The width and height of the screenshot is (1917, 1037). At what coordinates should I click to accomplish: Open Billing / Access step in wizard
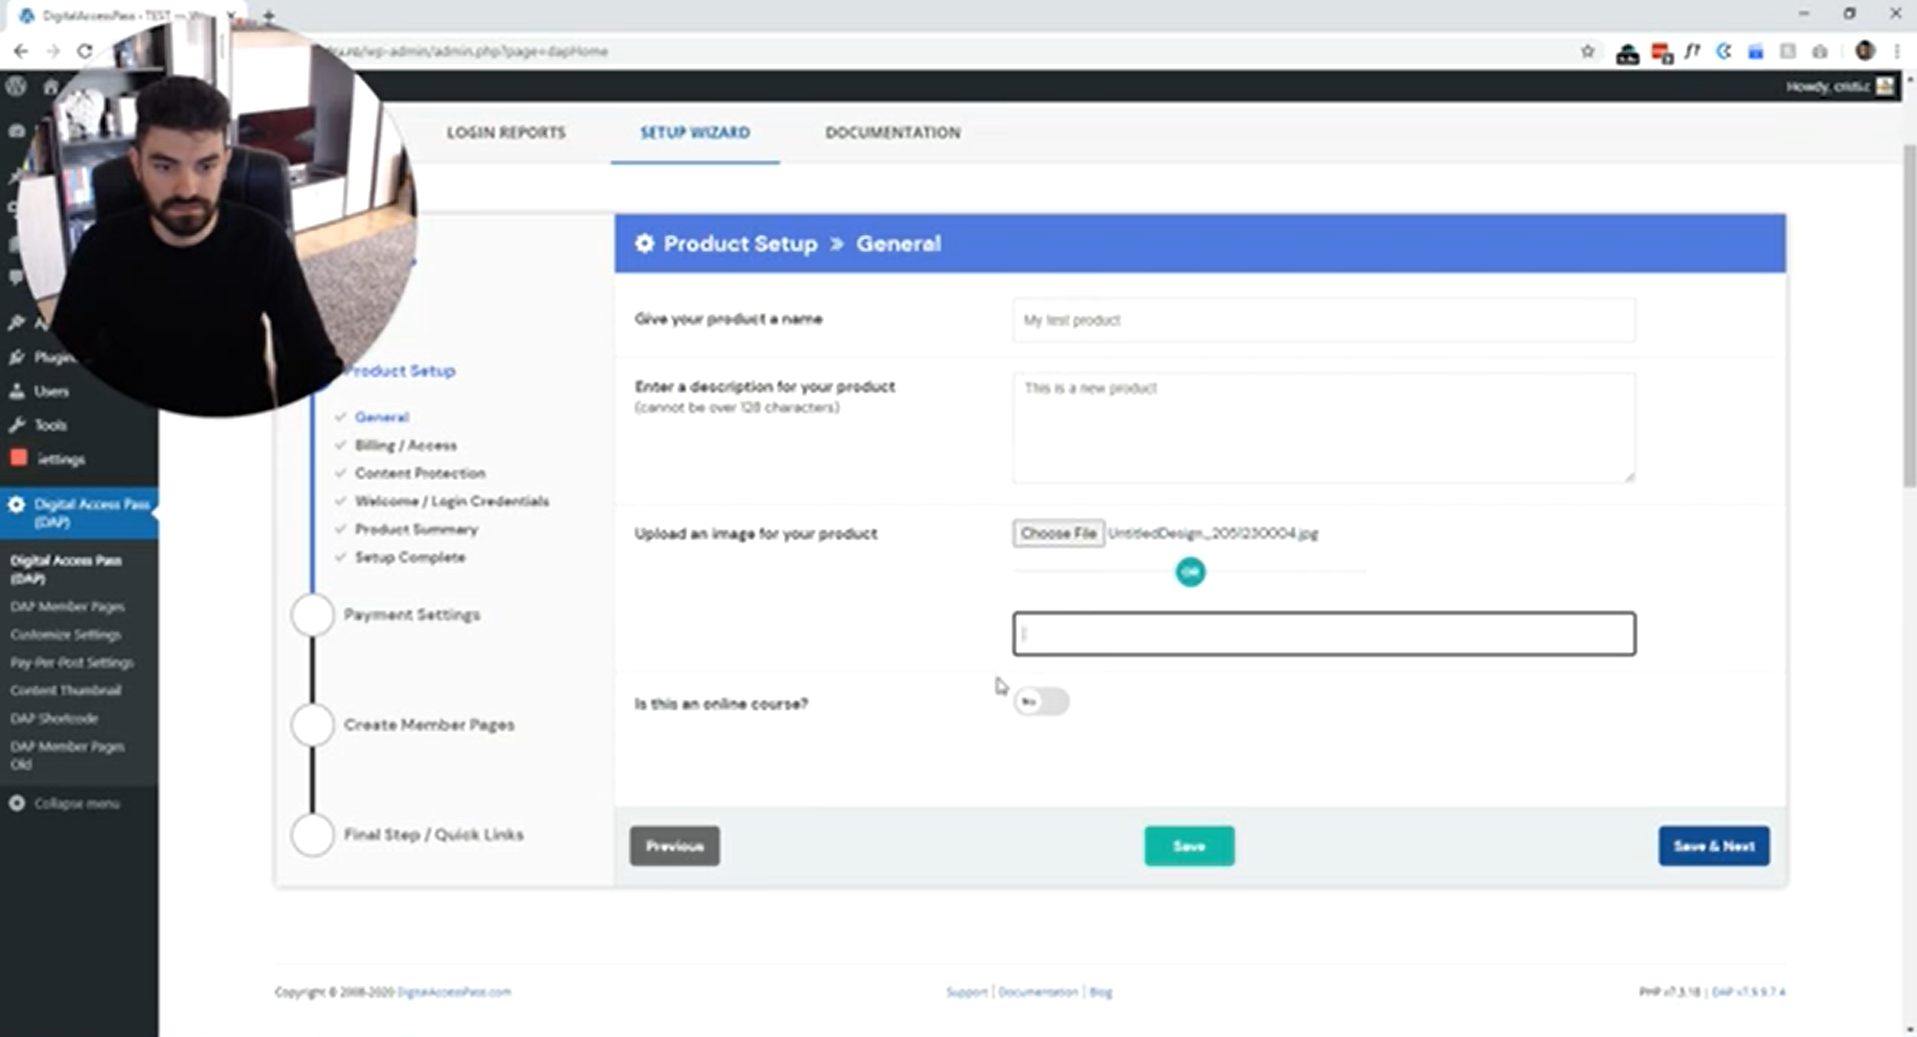click(x=405, y=445)
